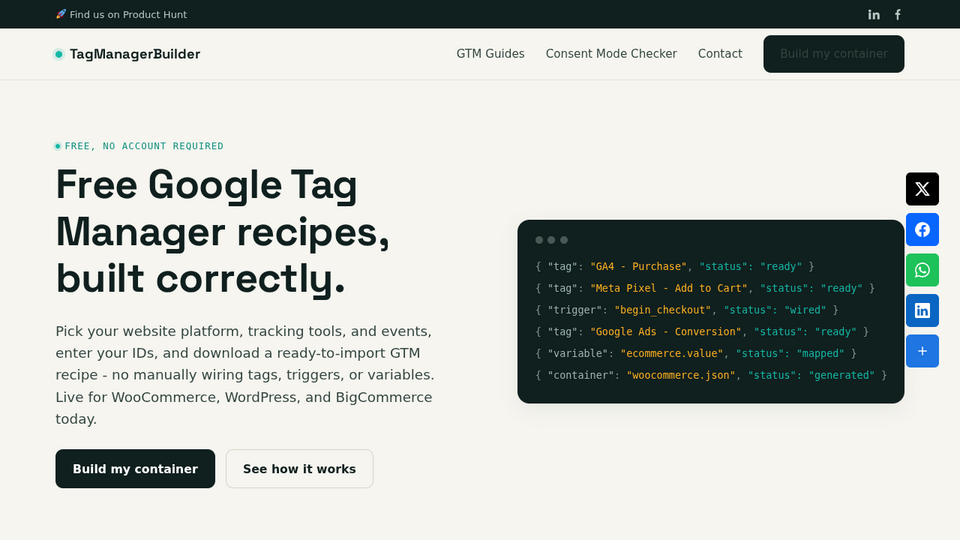Open Consent Mode Checker menu item
960x540 pixels.
pyautogui.click(x=611, y=54)
